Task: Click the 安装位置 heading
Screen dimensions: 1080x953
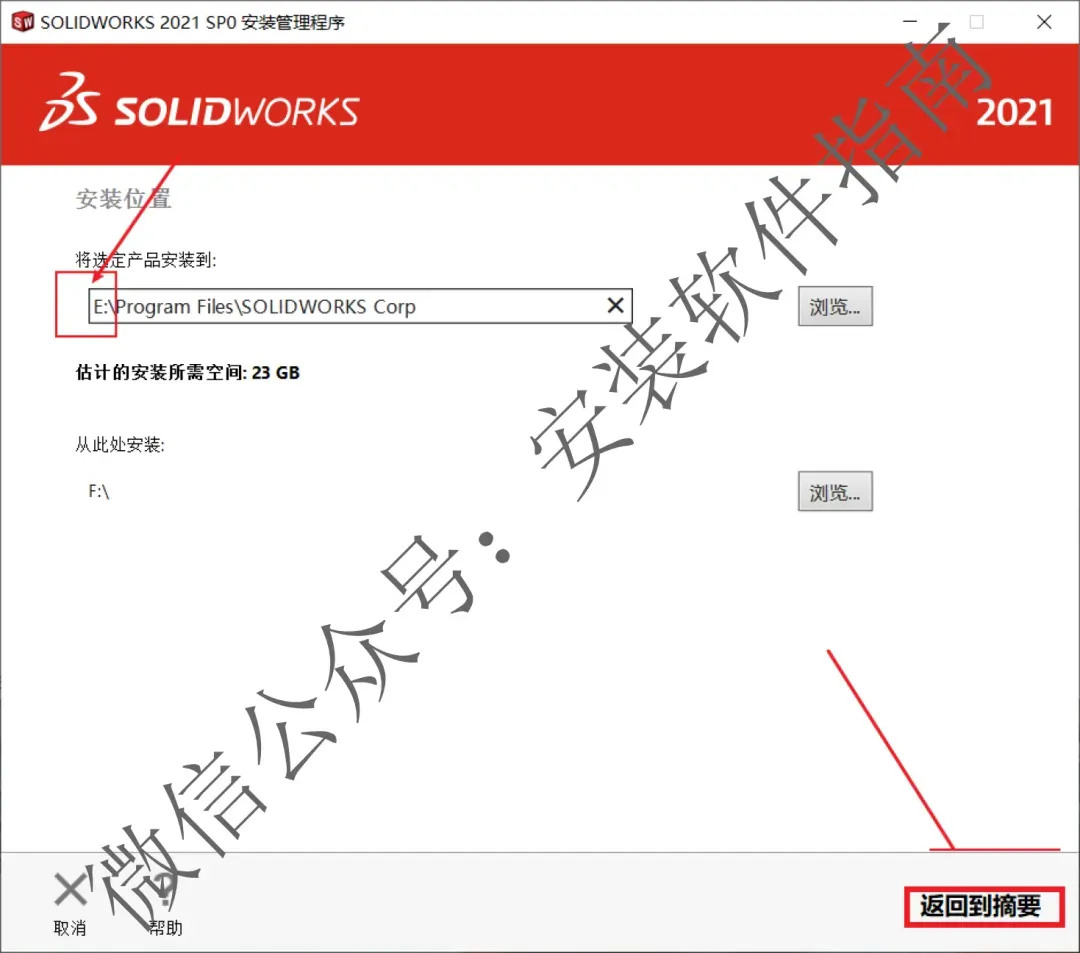Action: click(x=123, y=199)
